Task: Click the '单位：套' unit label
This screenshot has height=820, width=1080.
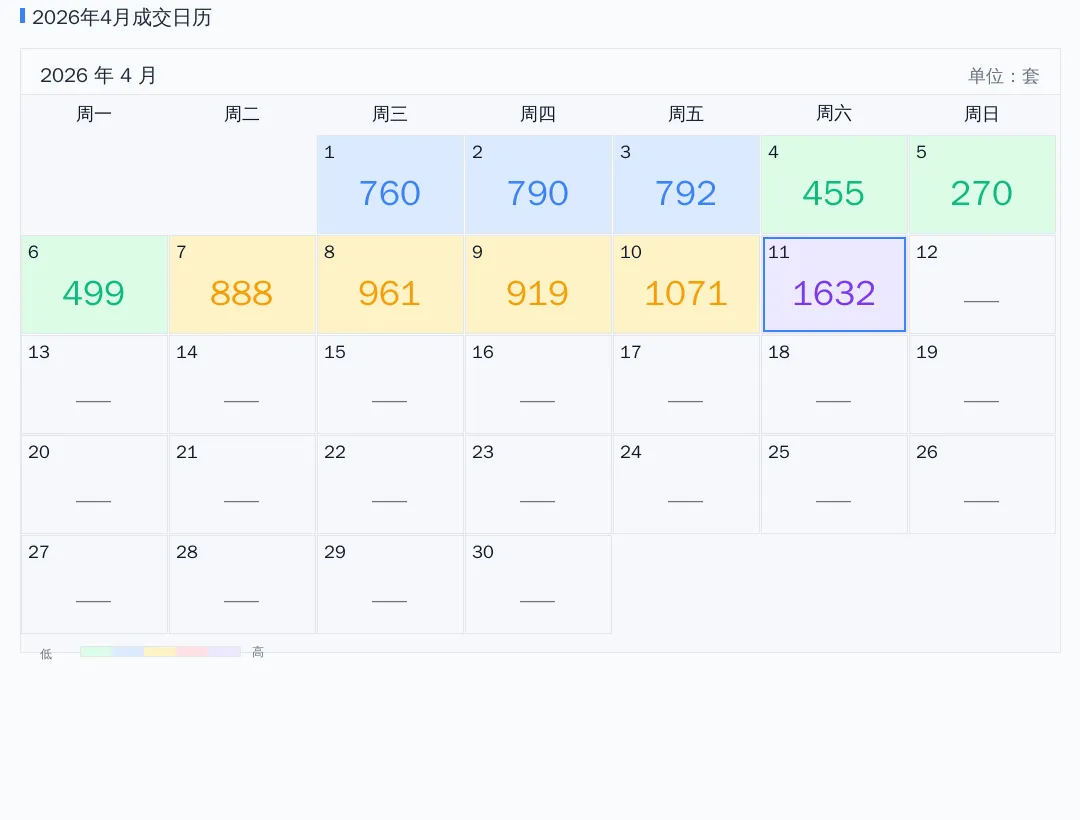Action: pyautogui.click(x=1004, y=76)
